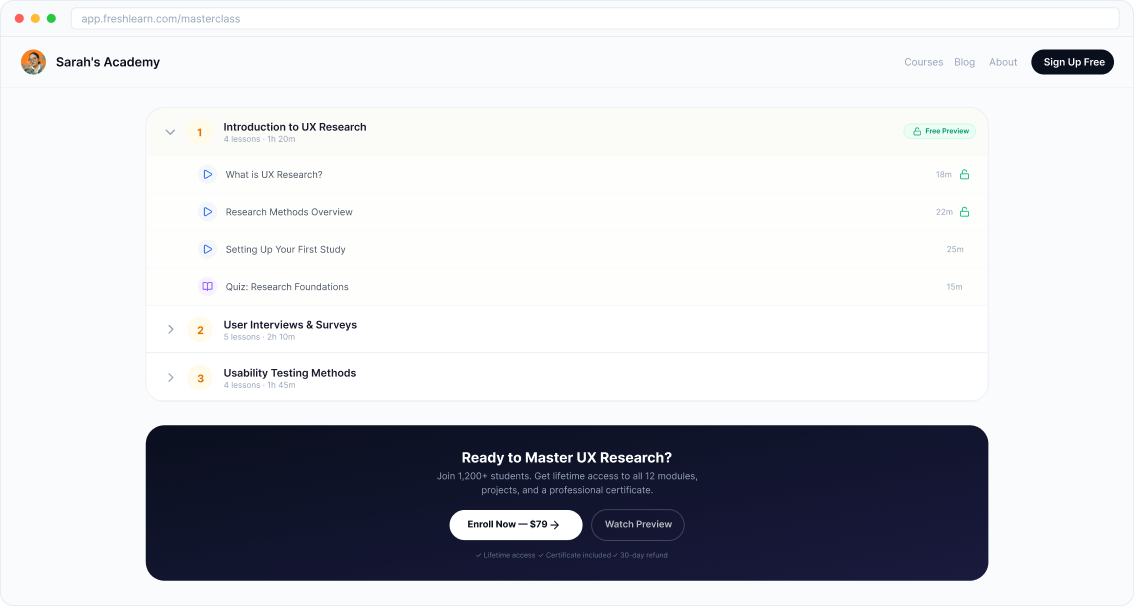Expand the User Interviews & Surveys module
Screen dimensions: 1134x606
[170, 330]
